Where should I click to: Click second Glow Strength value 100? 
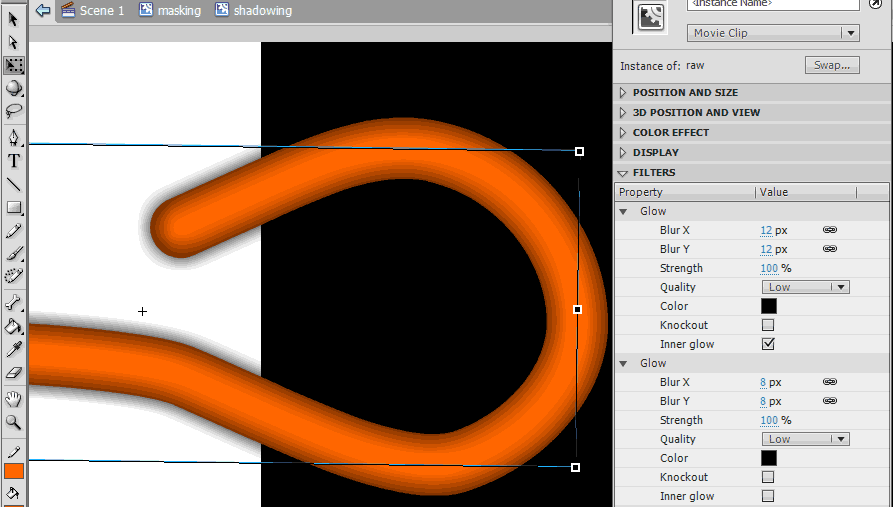click(x=769, y=420)
